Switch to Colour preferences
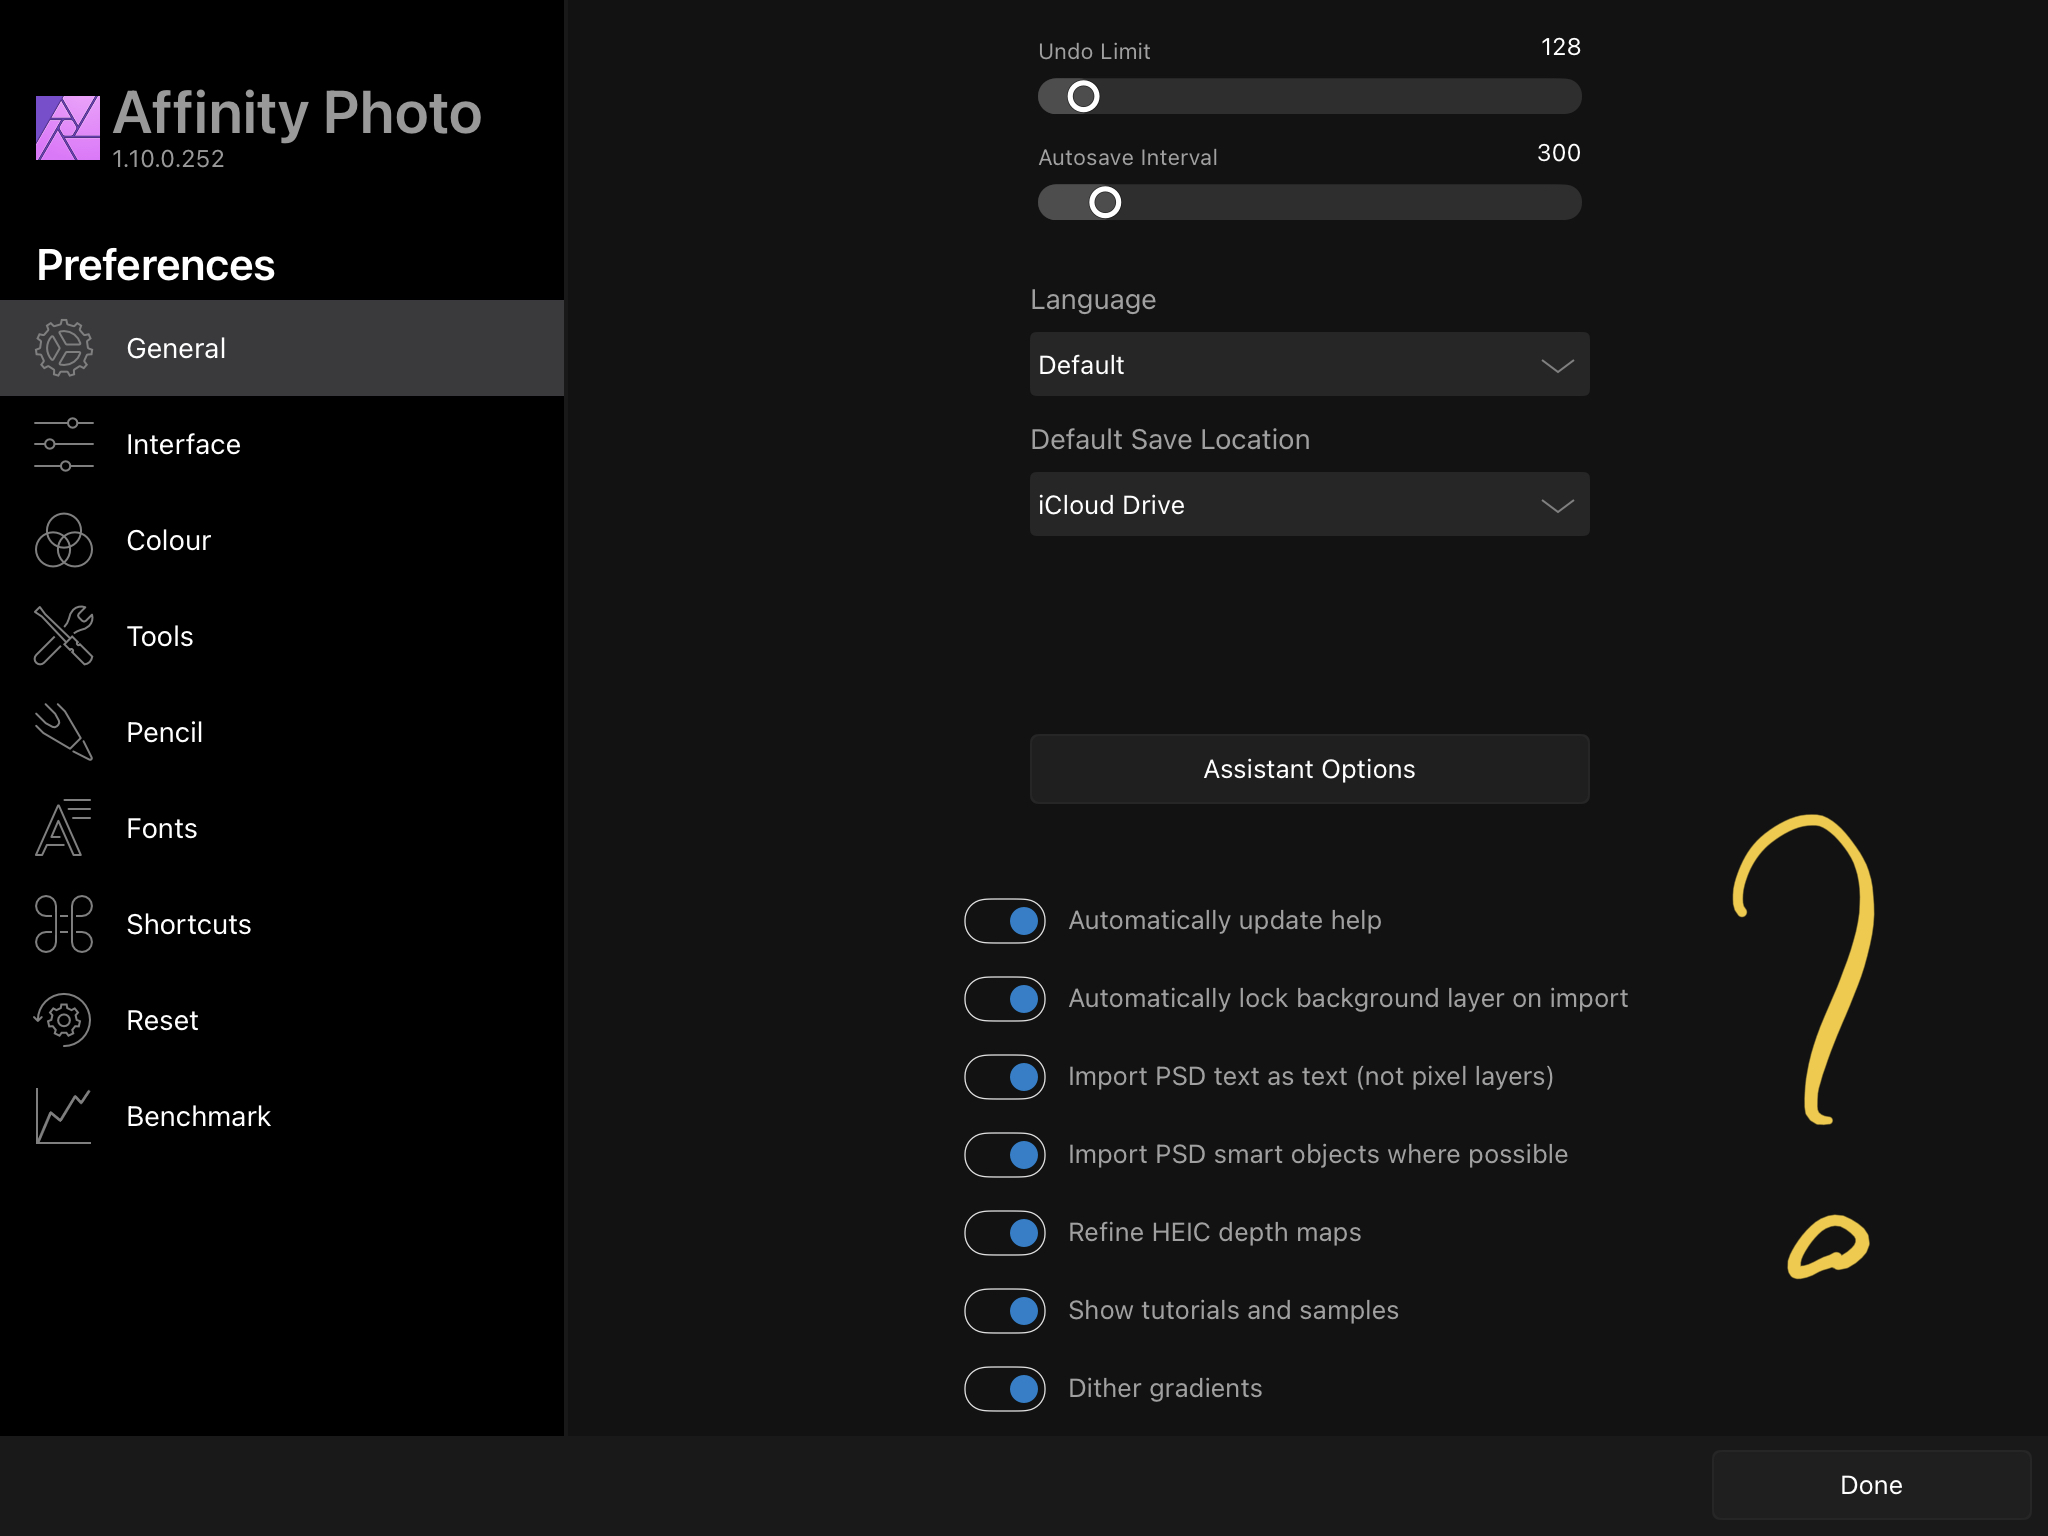The height and width of the screenshot is (1536, 2048). pyautogui.click(x=282, y=540)
